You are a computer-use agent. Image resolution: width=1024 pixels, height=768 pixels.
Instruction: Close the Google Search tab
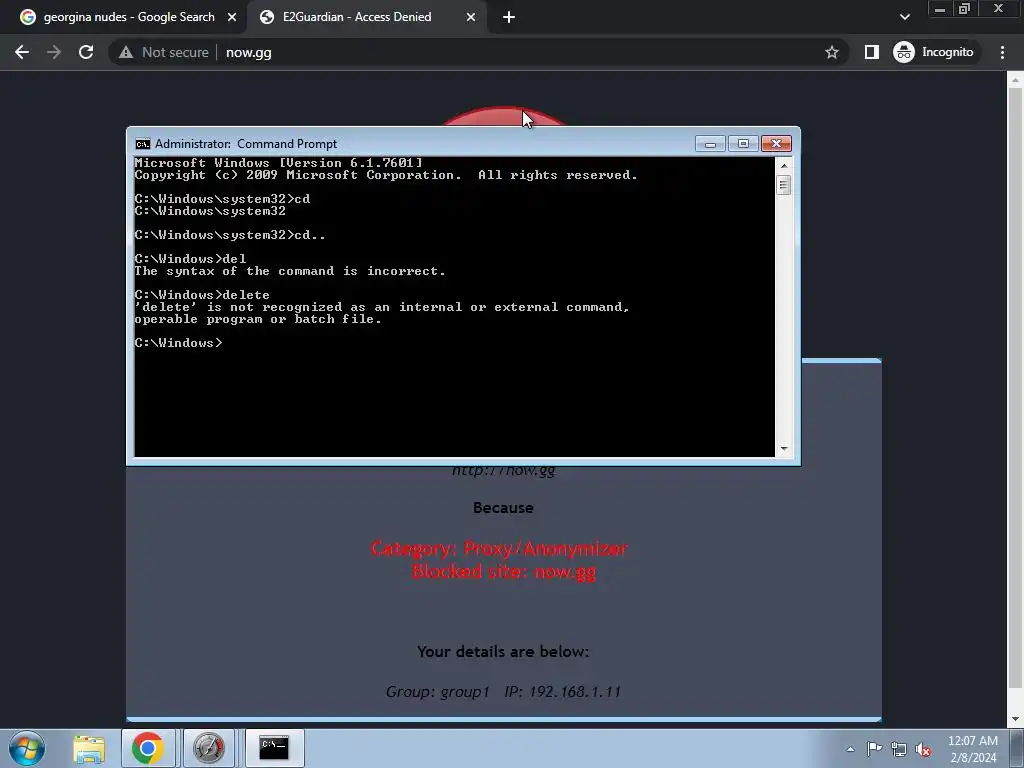tap(232, 18)
